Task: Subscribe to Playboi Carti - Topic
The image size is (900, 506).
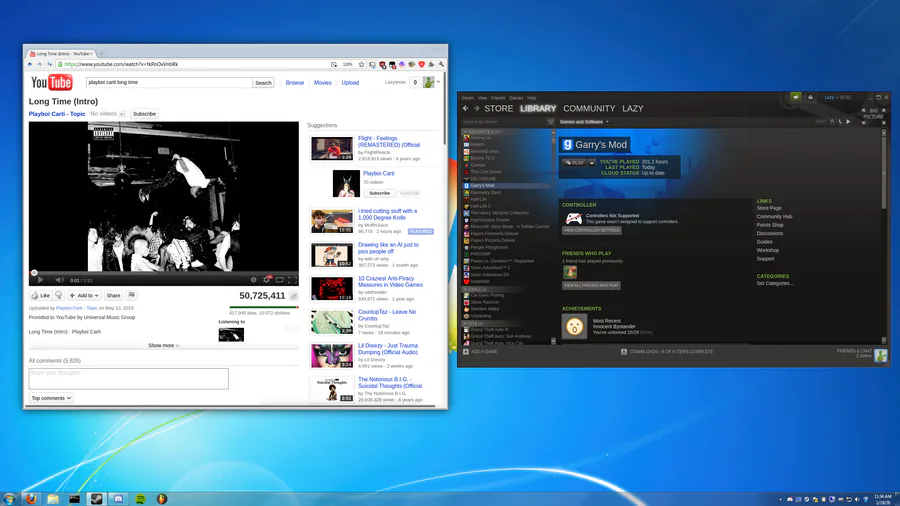Action: [x=144, y=114]
